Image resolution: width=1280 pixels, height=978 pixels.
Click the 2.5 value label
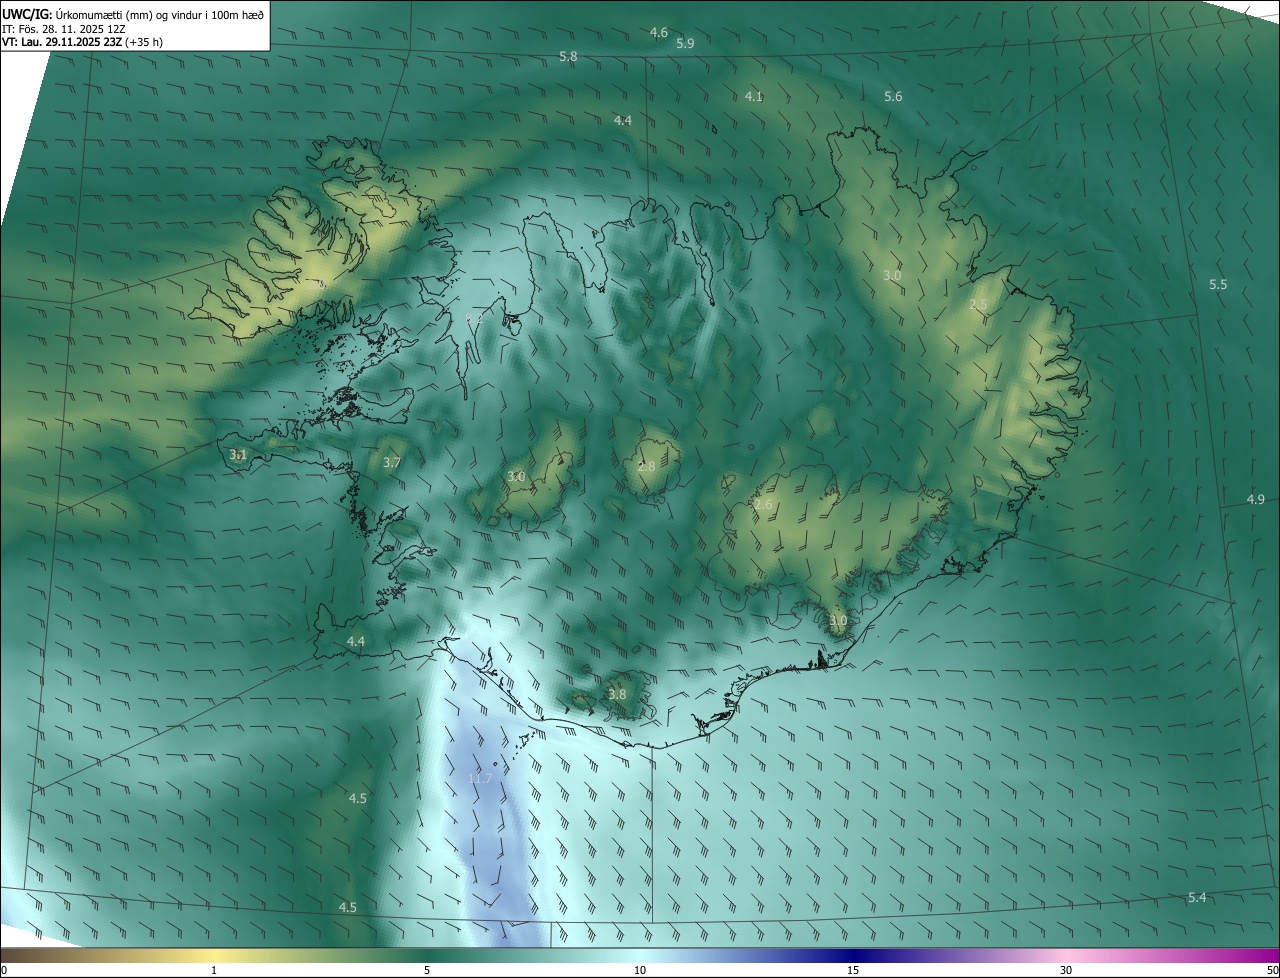pyautogui.click(x=979, y=305)
